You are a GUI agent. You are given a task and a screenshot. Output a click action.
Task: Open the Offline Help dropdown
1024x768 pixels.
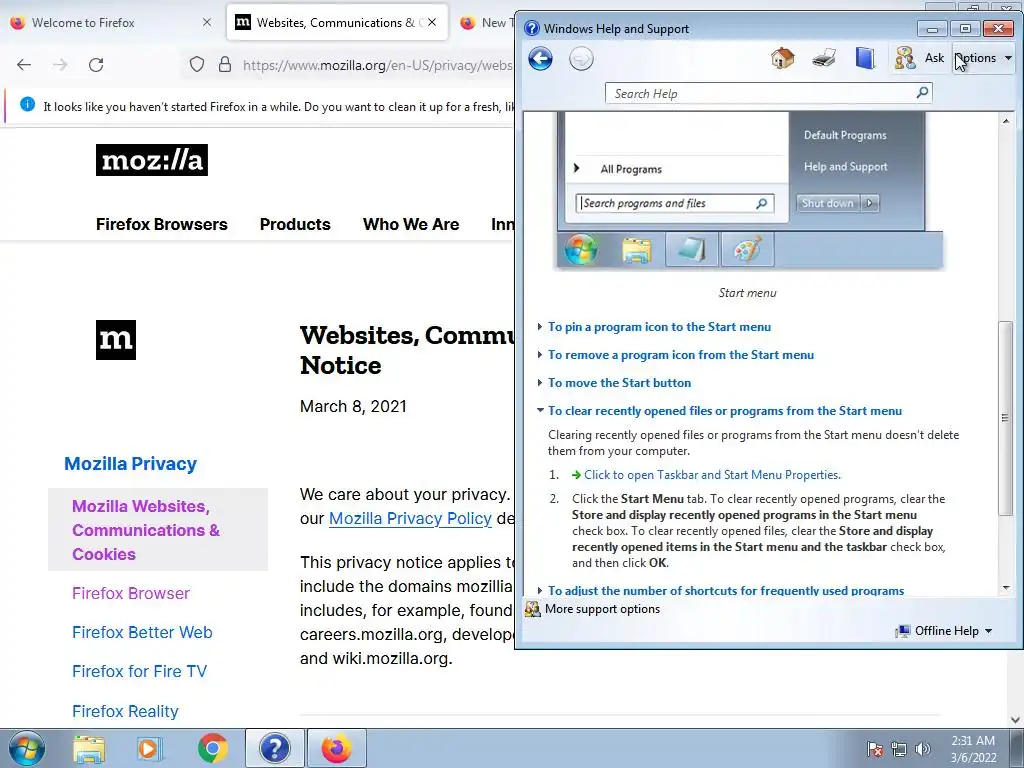tap(945, 631)
